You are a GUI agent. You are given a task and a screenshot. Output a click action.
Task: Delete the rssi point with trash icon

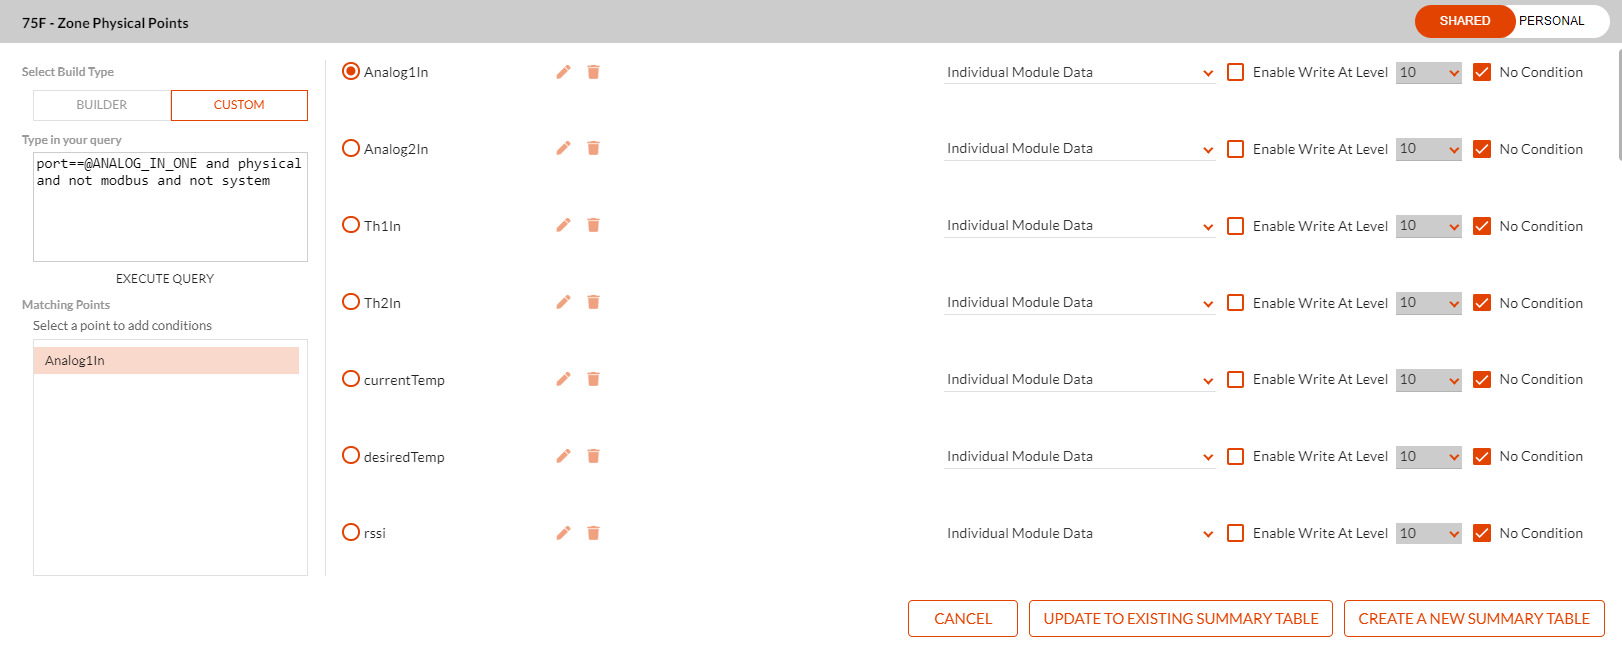593,533
